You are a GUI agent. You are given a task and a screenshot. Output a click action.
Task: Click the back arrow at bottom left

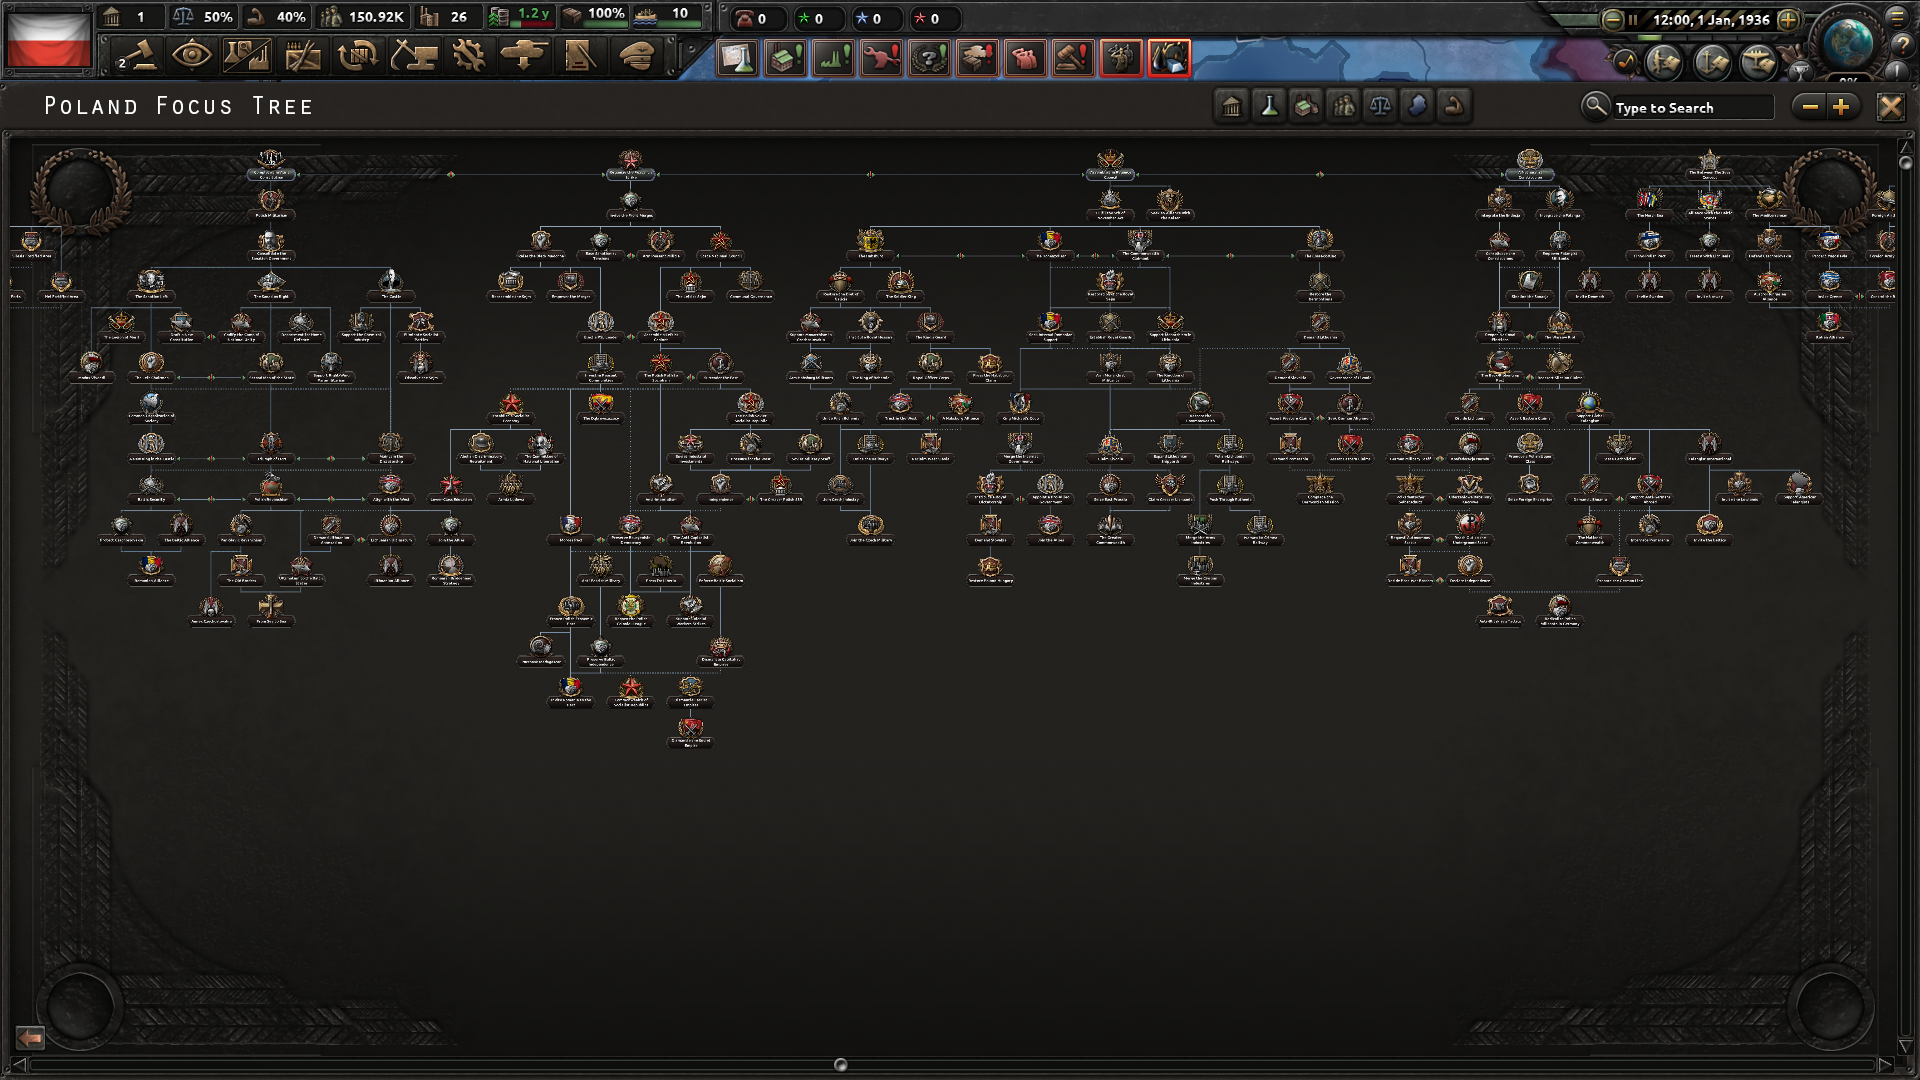tap(30, 1038)
